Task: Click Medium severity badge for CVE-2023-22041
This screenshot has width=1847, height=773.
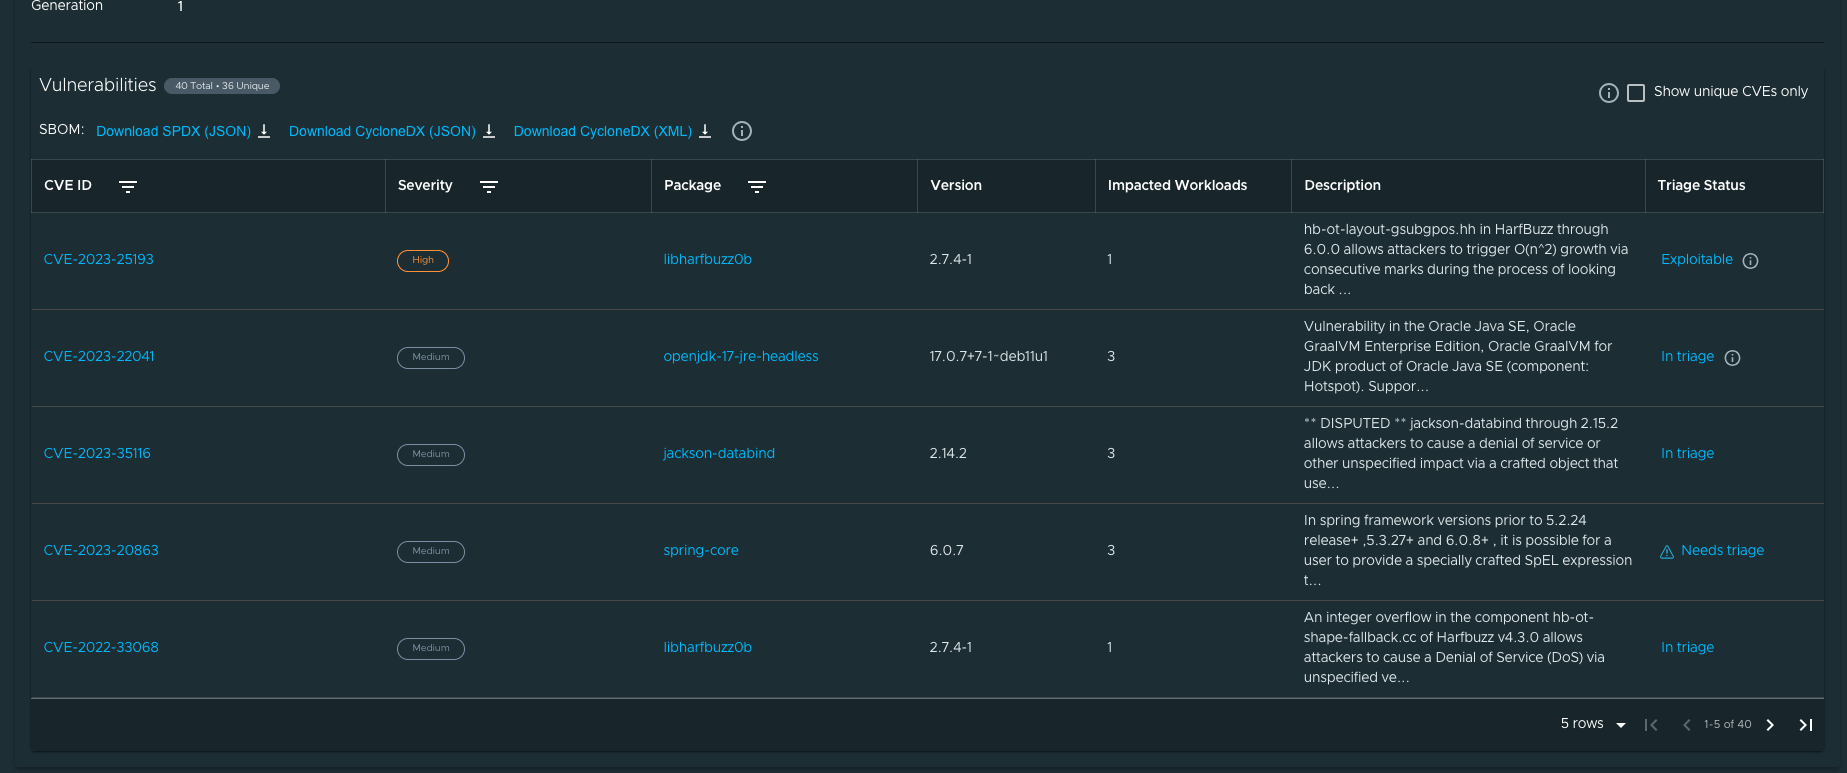Action: coord(431,358)
